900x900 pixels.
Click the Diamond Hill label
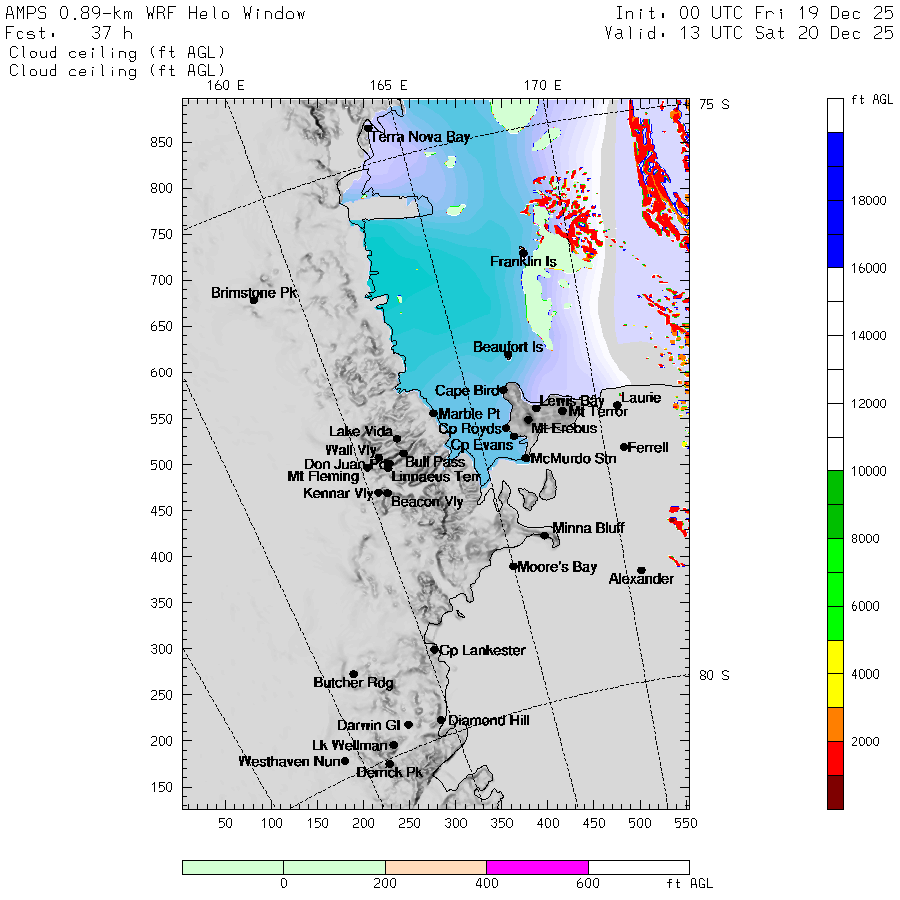pyautogui.click(x=488, y=720)
